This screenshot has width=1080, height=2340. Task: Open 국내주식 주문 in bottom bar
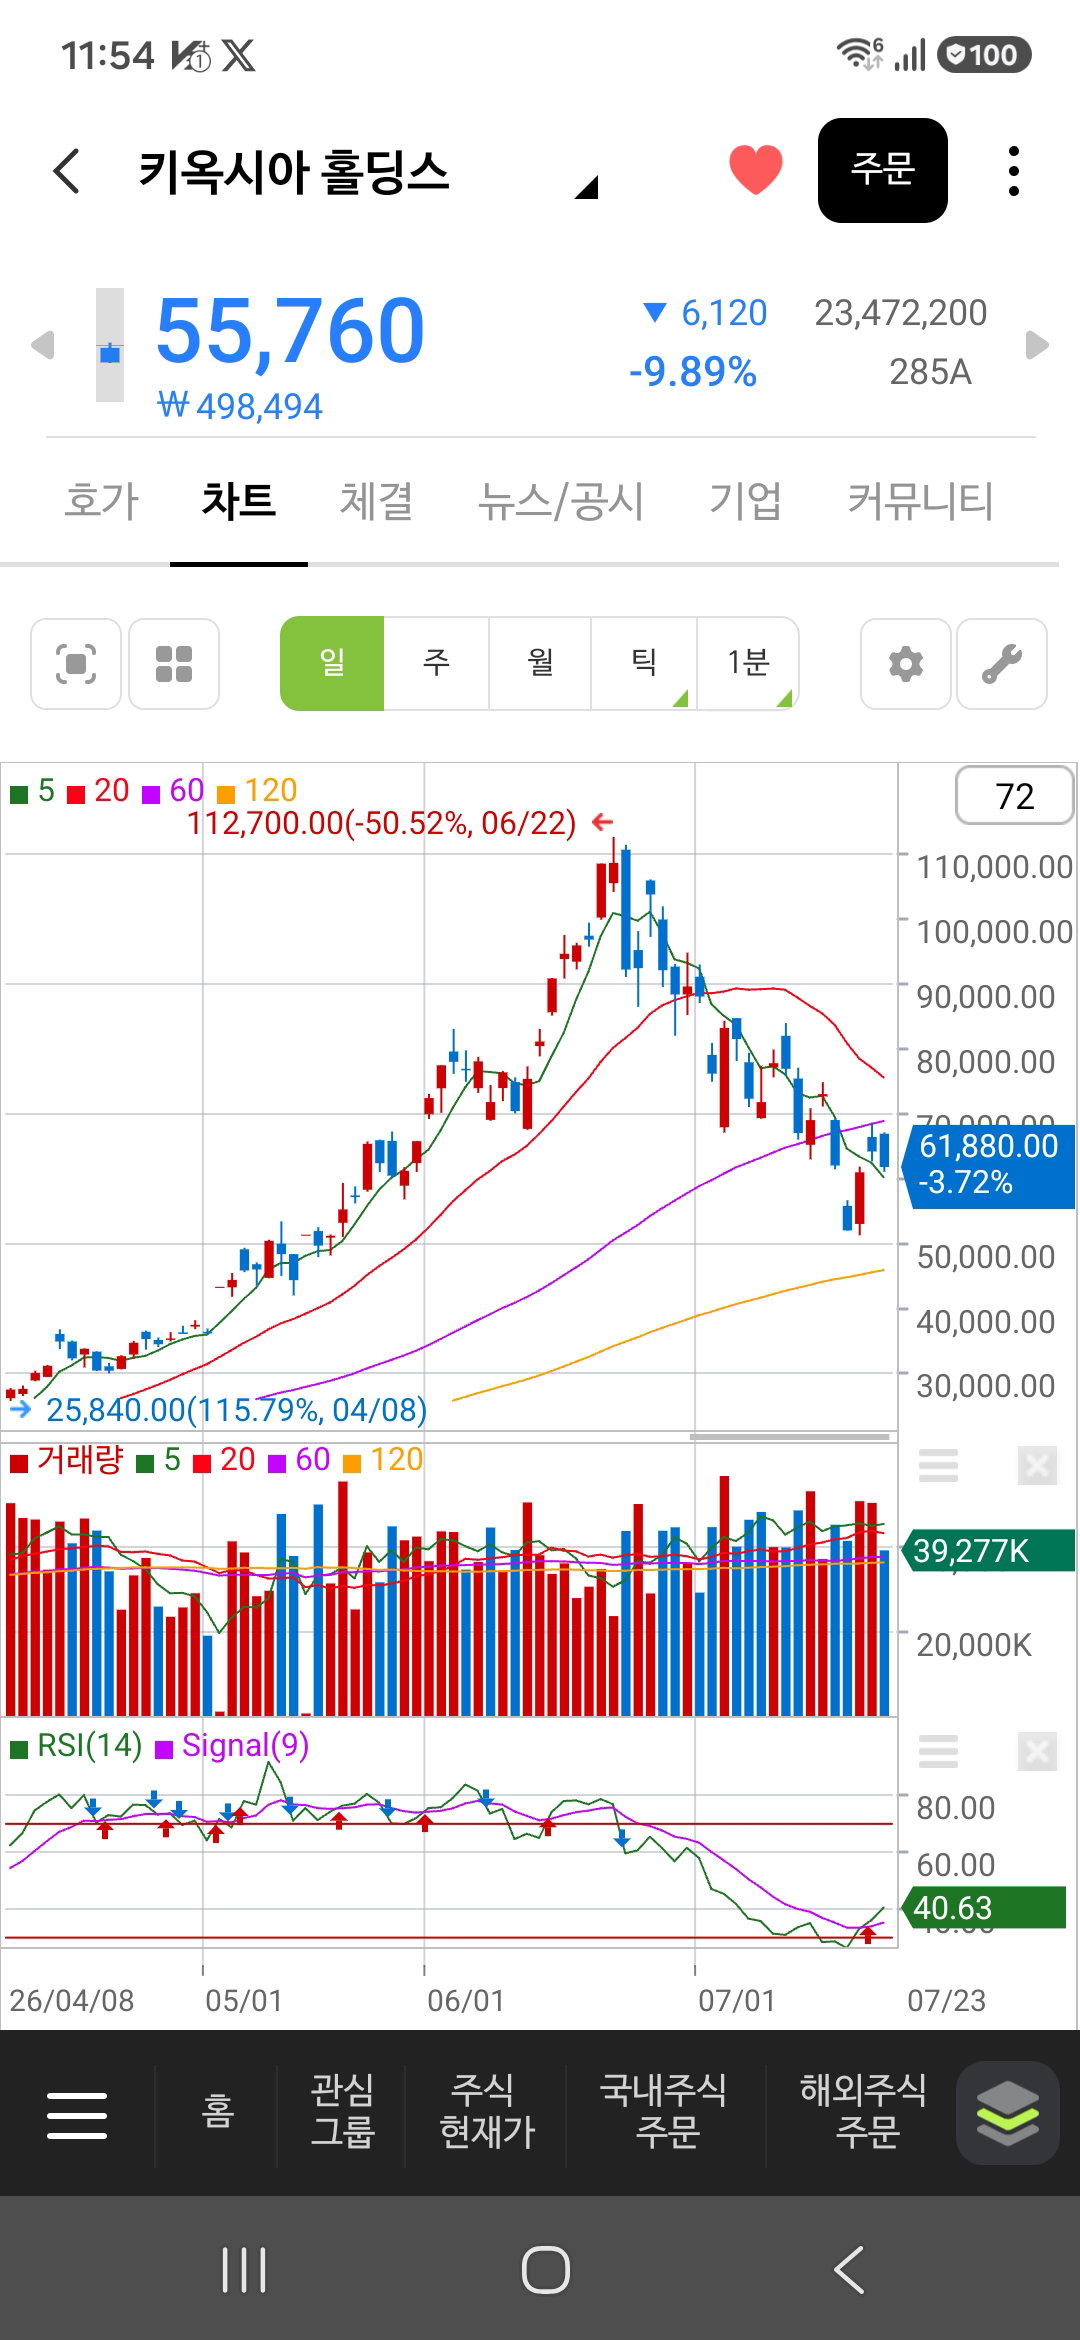664,2111
